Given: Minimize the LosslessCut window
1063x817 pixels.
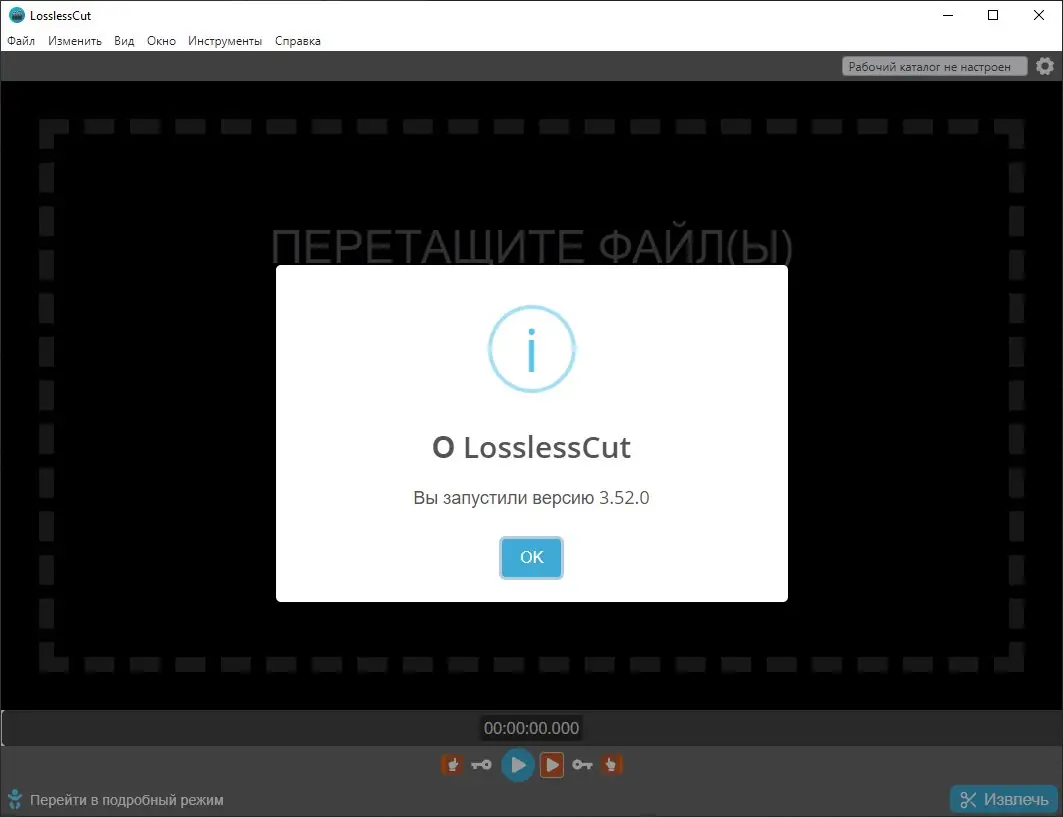Looking at the screenshot, I should (x=948, y=15).
